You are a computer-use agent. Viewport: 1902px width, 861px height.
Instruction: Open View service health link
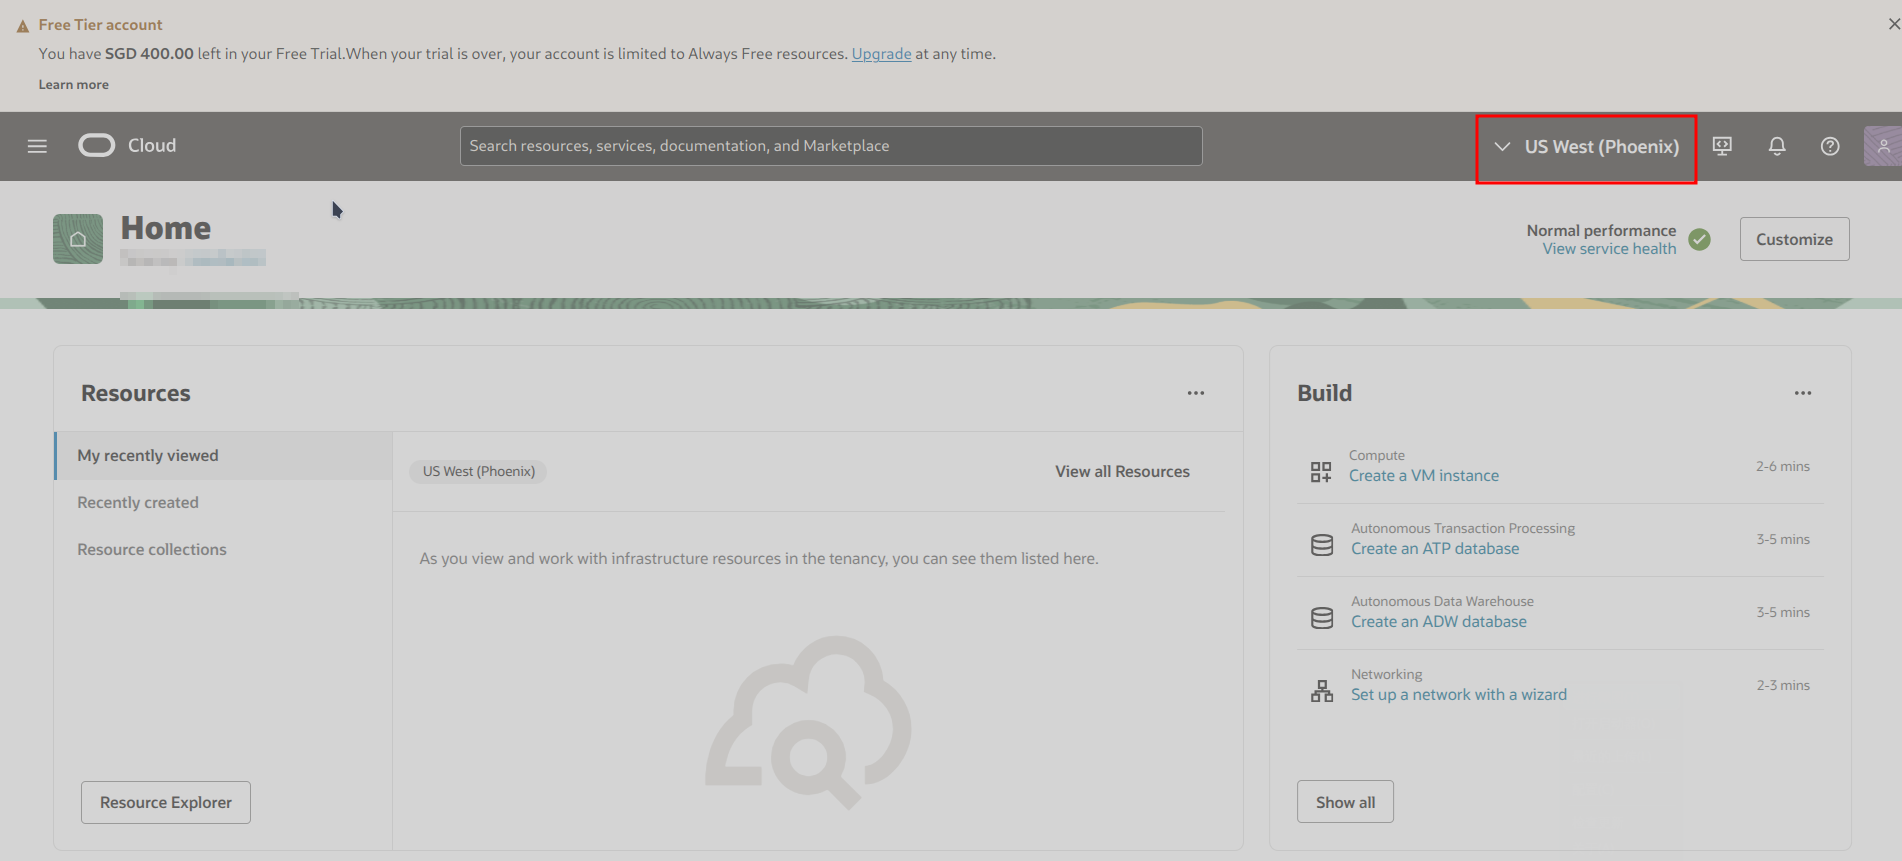coord(1609,249)
